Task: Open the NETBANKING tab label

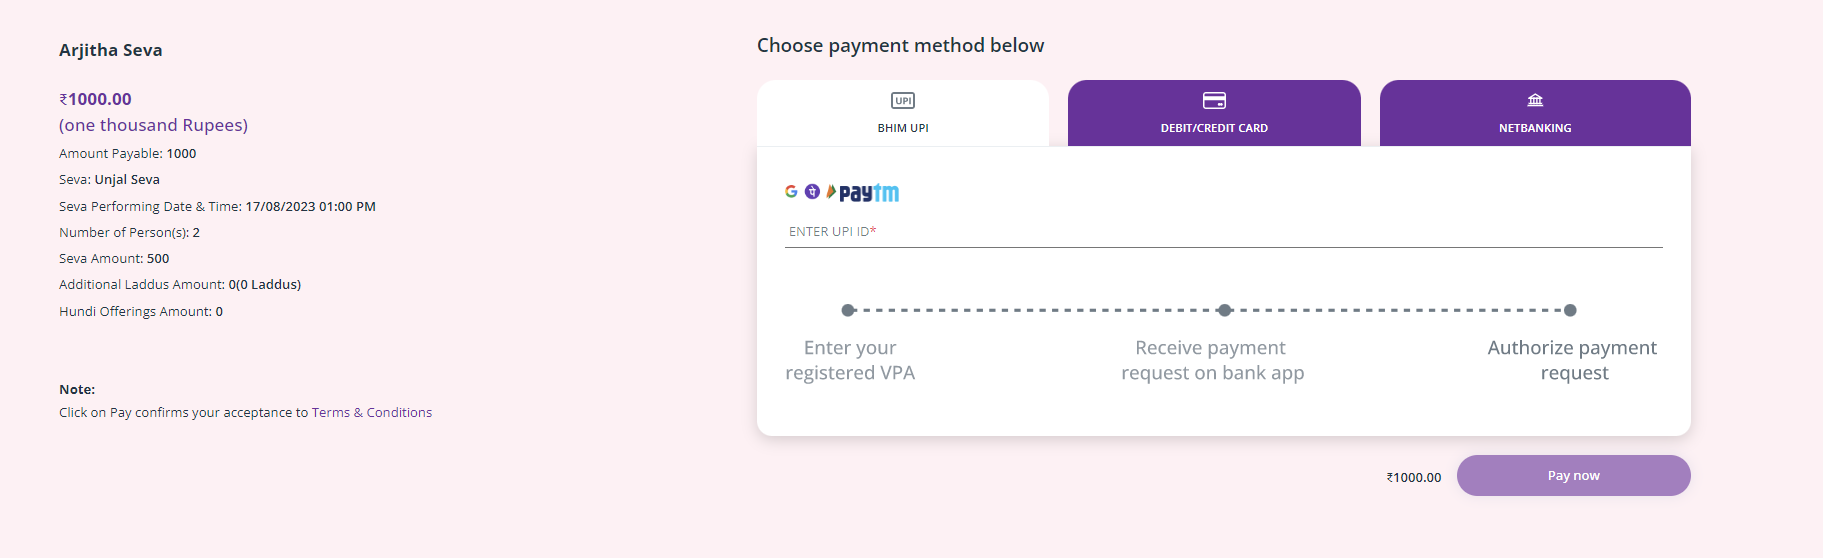Action: pos(1535,128)
